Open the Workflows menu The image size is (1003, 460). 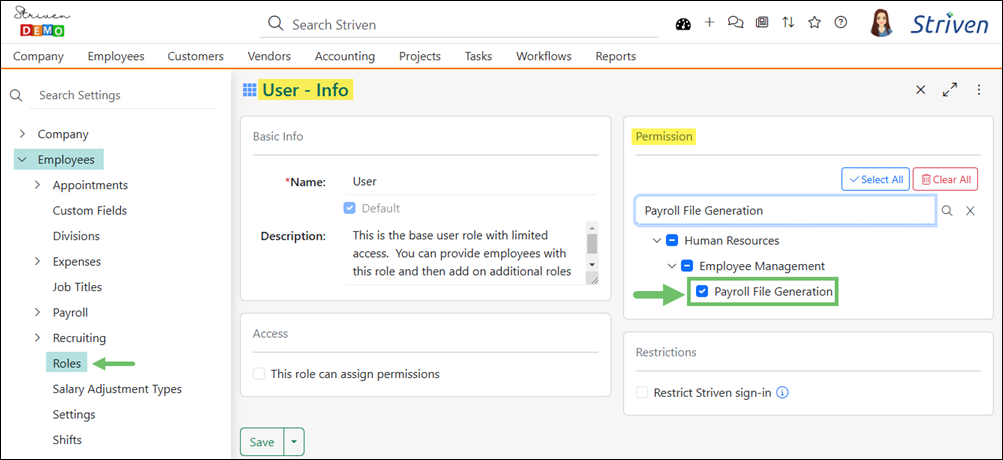tap(544, 56)
